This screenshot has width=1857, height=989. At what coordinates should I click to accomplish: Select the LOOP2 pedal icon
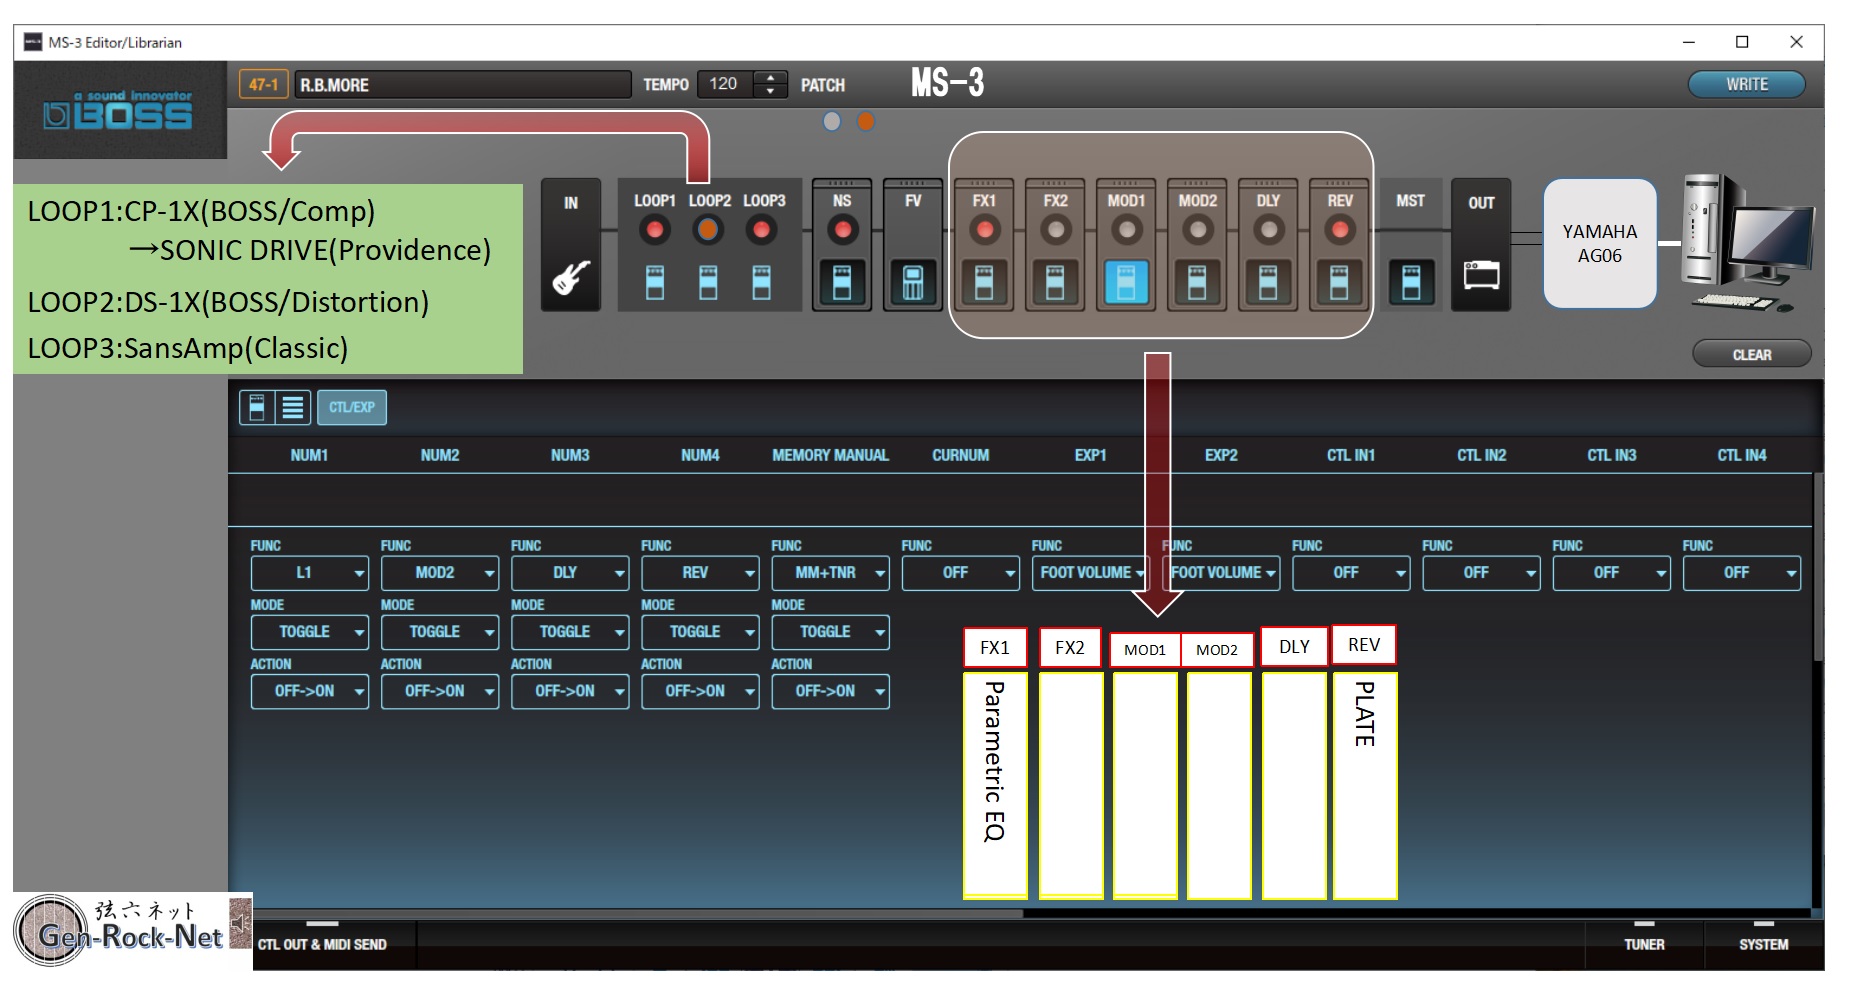pyautogui.click(x=708, y=283)
